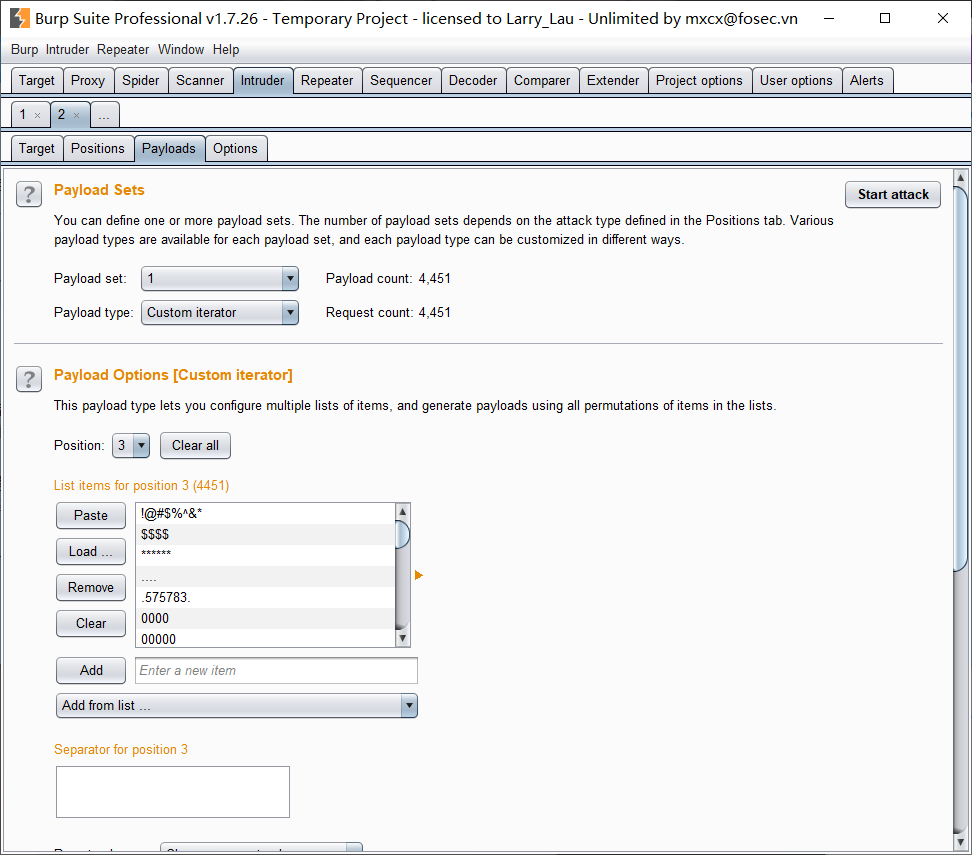The height and width of the screenshot is (855, 972).
Task: Select the 0000 list item
Action: click(x=265, y=619)
